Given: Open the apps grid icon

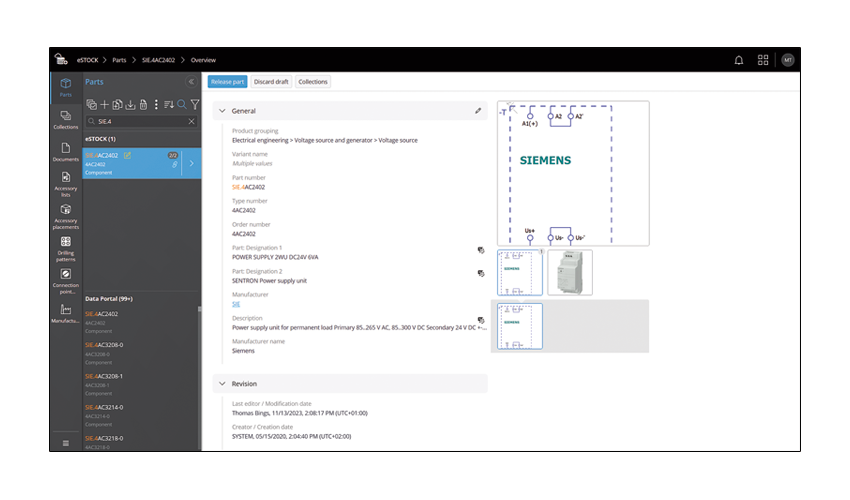Looking at the screenshot, I should 763,60.
